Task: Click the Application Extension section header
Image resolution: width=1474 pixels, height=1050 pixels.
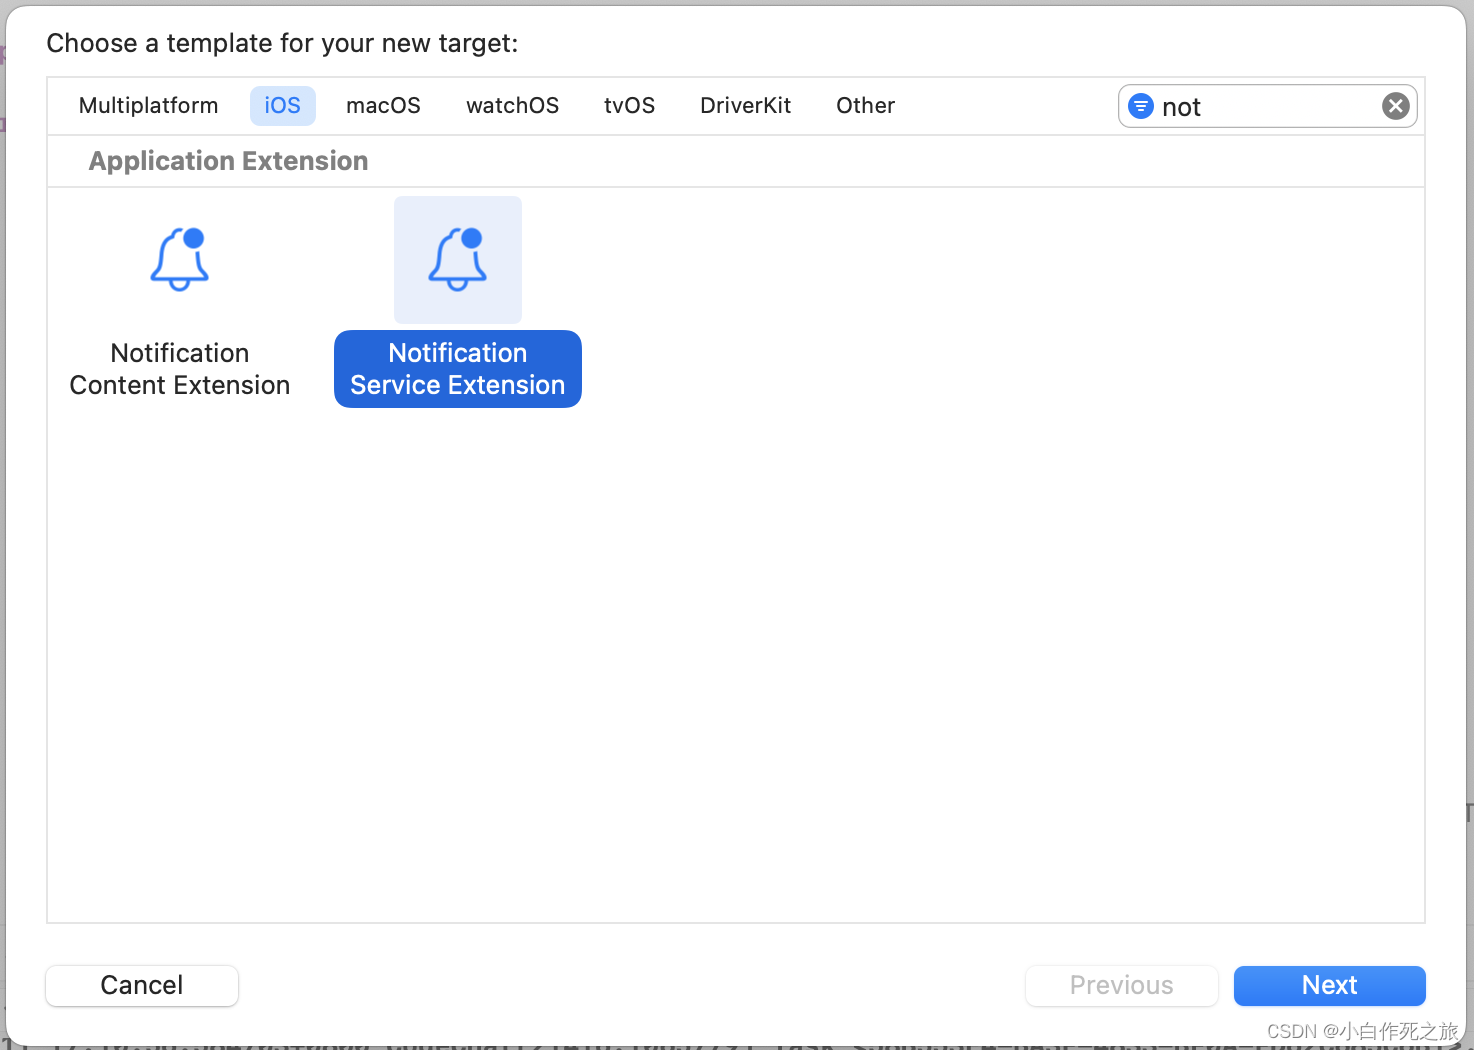Action: [229, 161]
